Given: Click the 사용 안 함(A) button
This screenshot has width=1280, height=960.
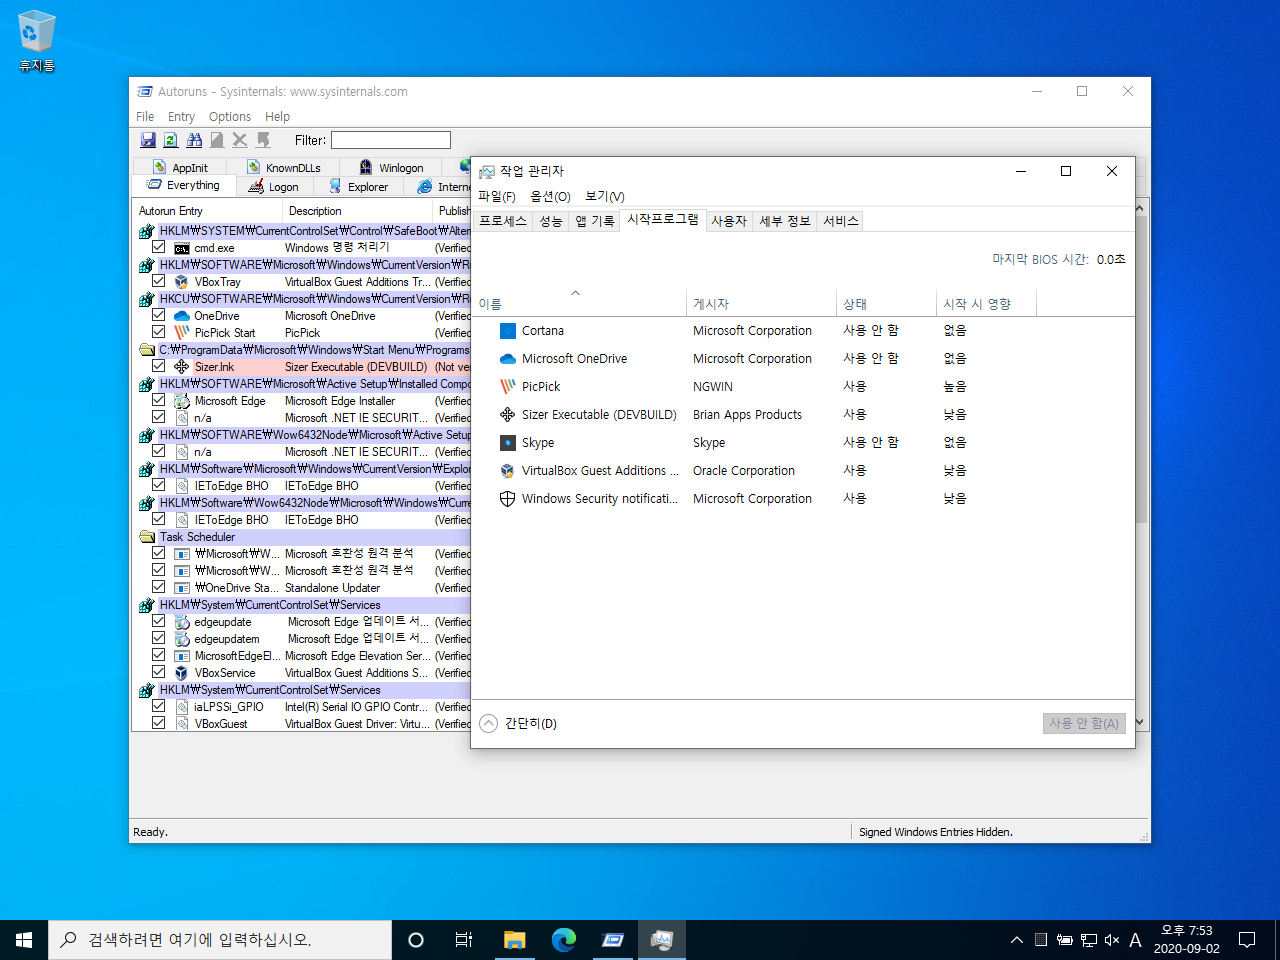Looking at the screenshot, I should pyautogui.click(x=1084, y=724).
